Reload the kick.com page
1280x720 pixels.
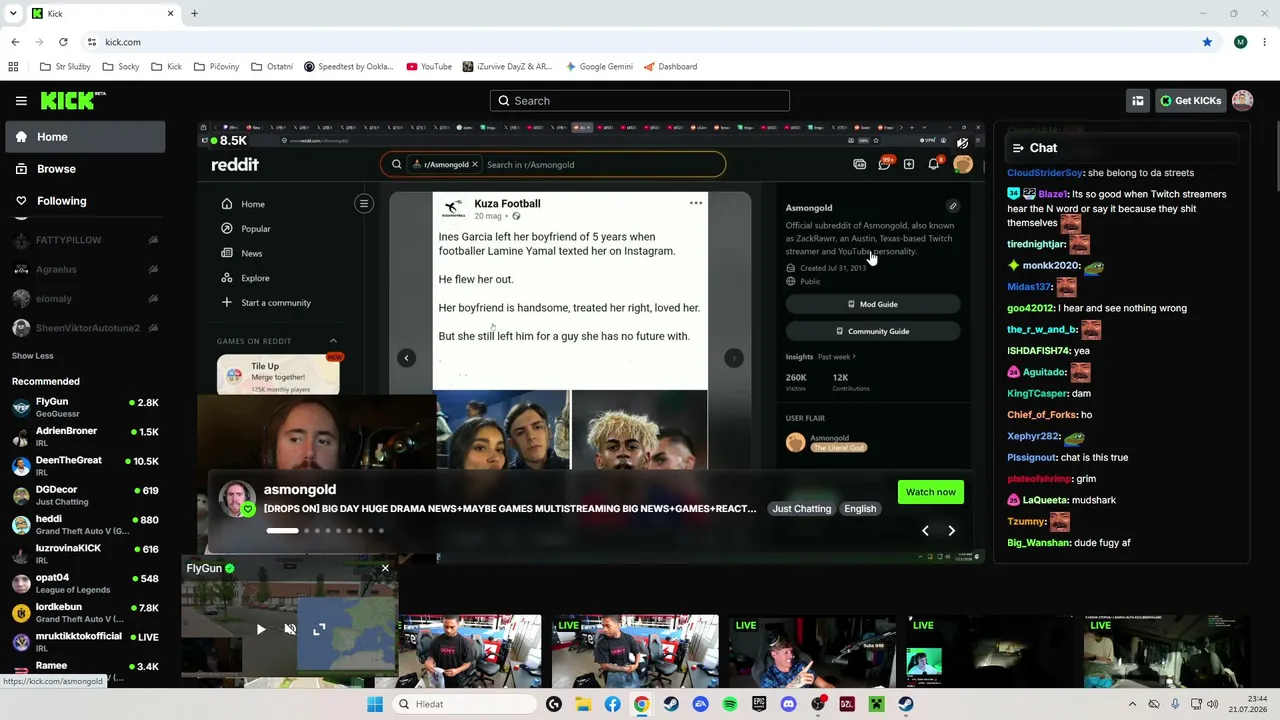click(x=63, y=42)
